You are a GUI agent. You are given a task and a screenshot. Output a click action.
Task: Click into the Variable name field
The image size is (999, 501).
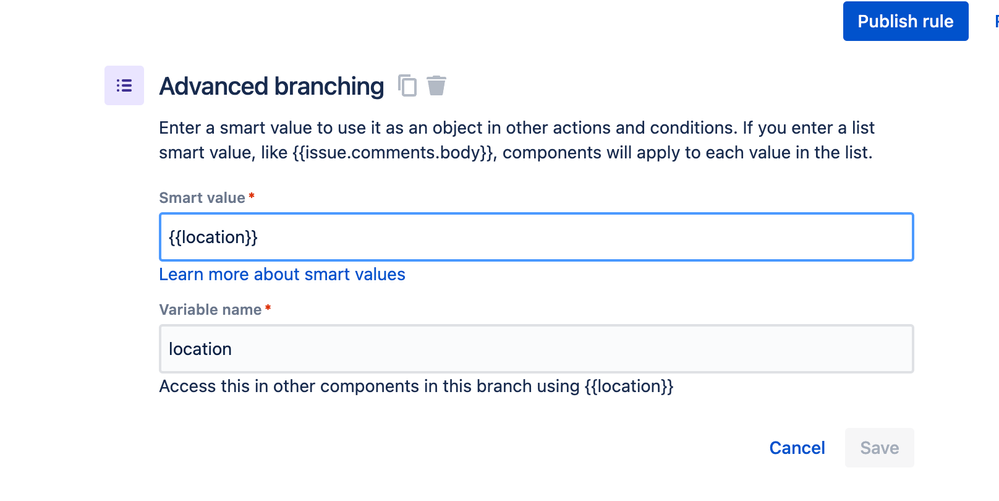tap(535, 349)
